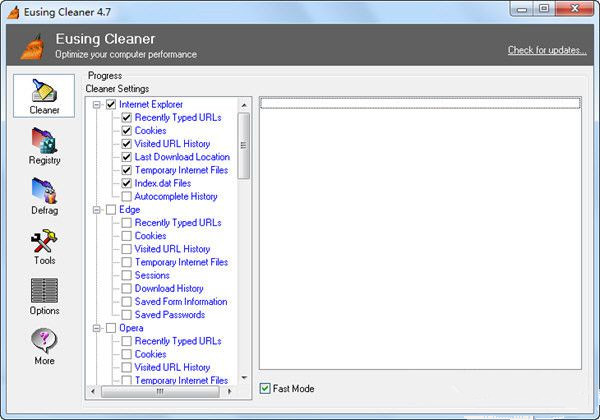Click horizontal scrollbar left arrow

(x=93, y=391)
